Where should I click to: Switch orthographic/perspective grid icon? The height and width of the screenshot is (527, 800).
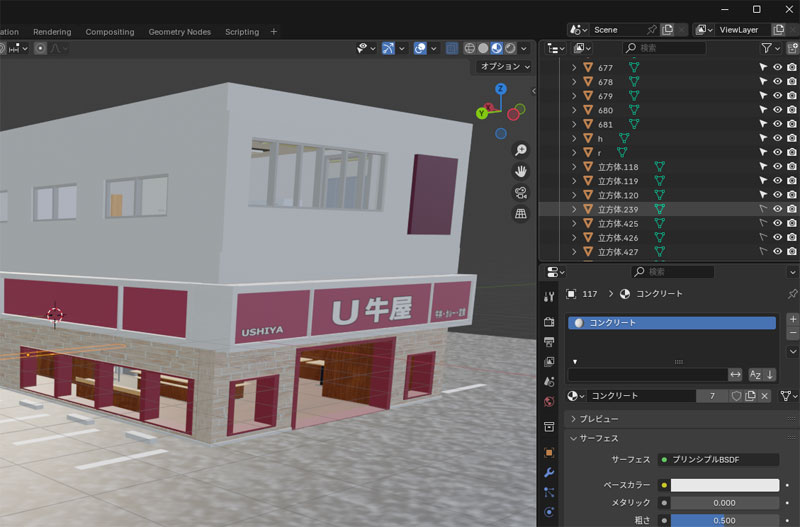pos(520,214)
